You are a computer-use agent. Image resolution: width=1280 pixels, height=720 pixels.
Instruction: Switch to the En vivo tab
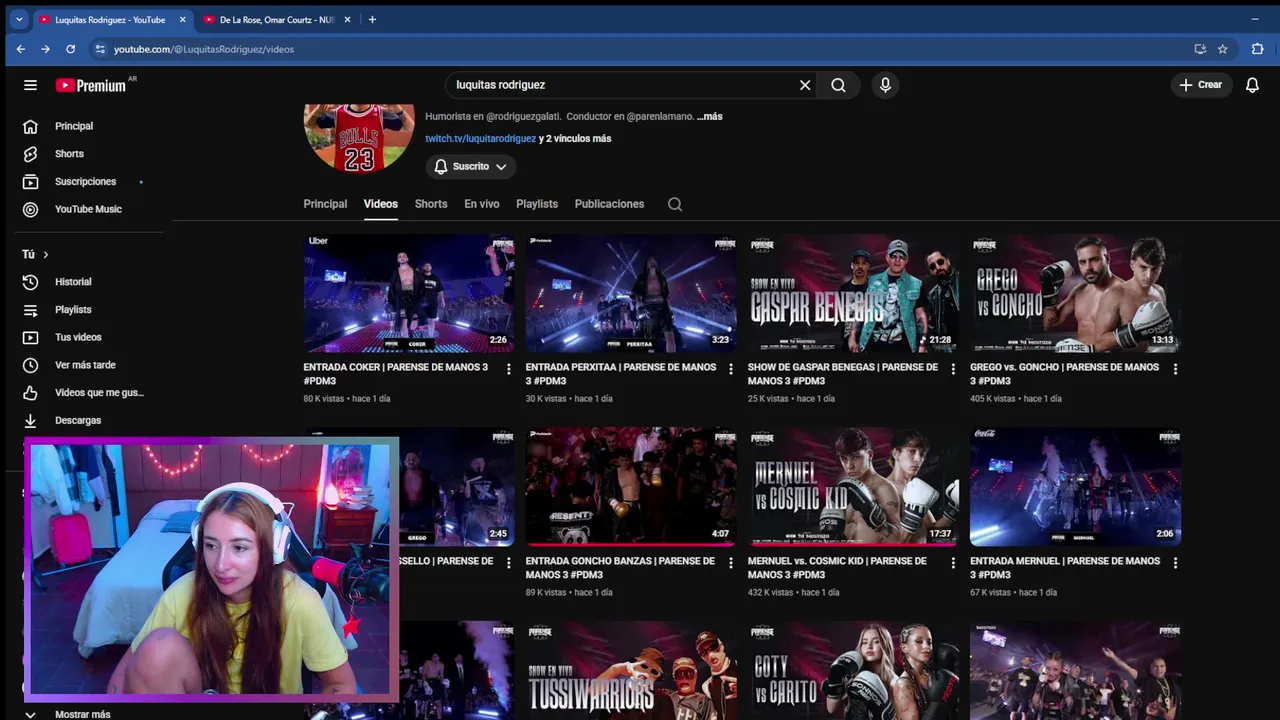click(x=481, y=204)
